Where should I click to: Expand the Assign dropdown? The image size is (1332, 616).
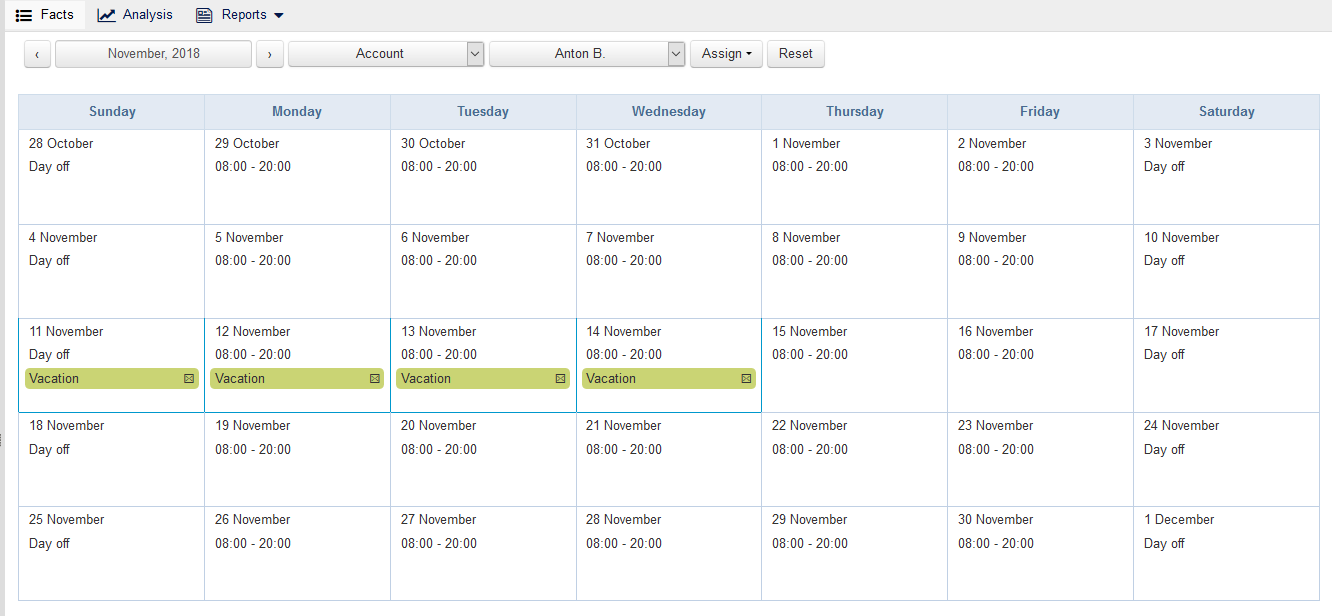pos(726,53)
